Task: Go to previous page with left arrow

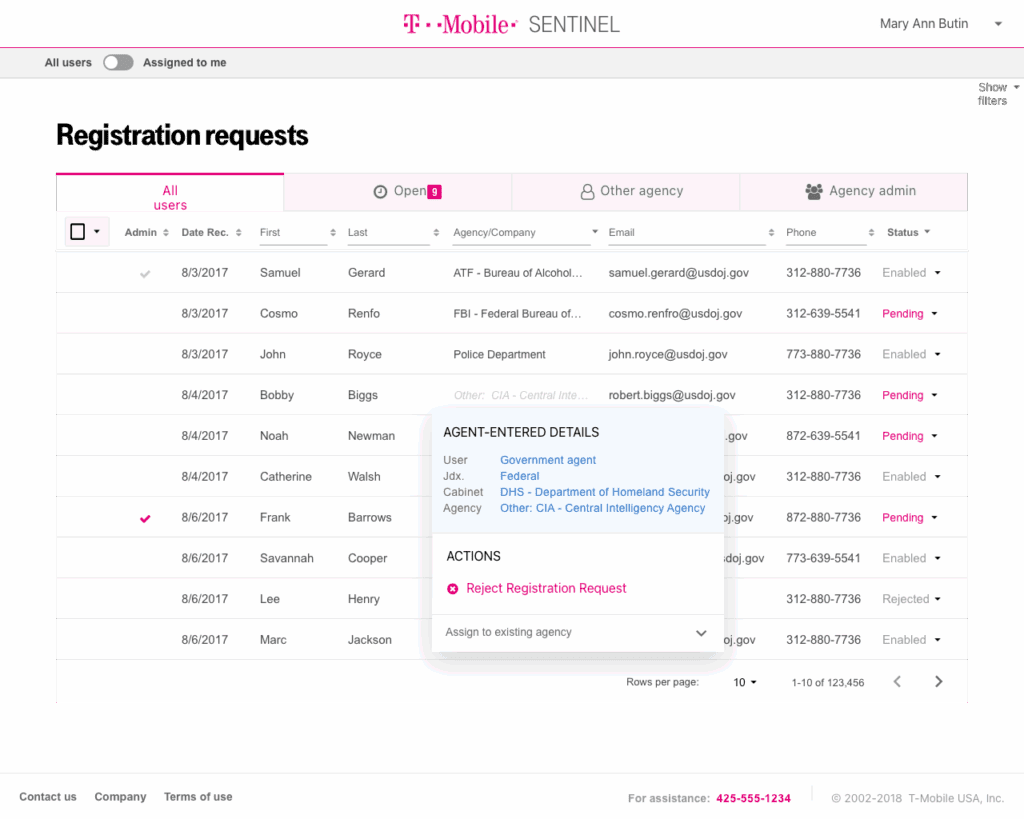Action: pyautogui.click(x=897, y=682)
